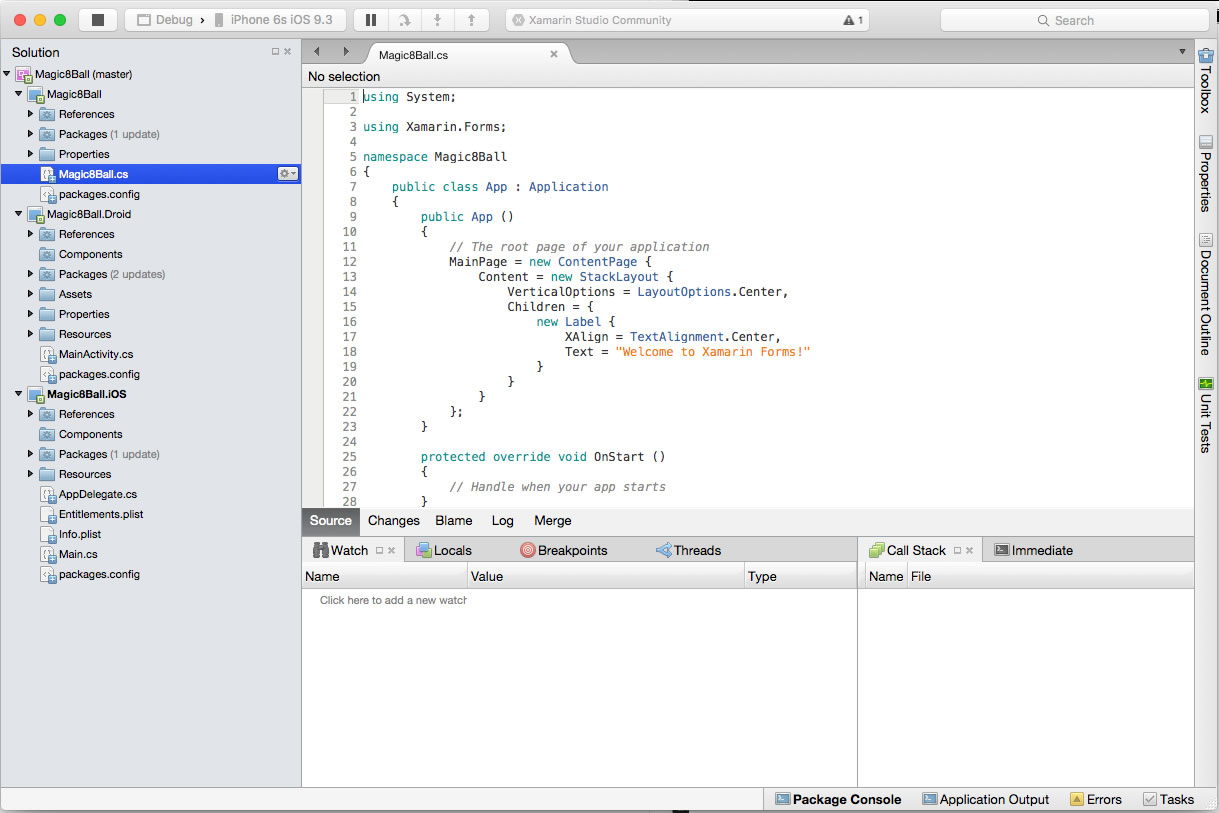
Task: Stop the debugging session
Action: pos(98,20)
